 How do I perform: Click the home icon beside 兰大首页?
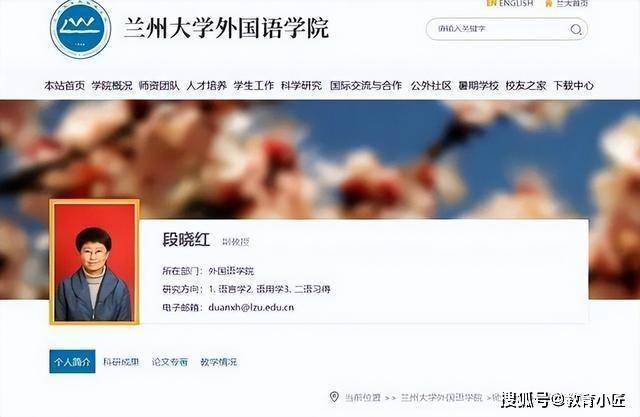pyautogui.click(x=549, y=4)
